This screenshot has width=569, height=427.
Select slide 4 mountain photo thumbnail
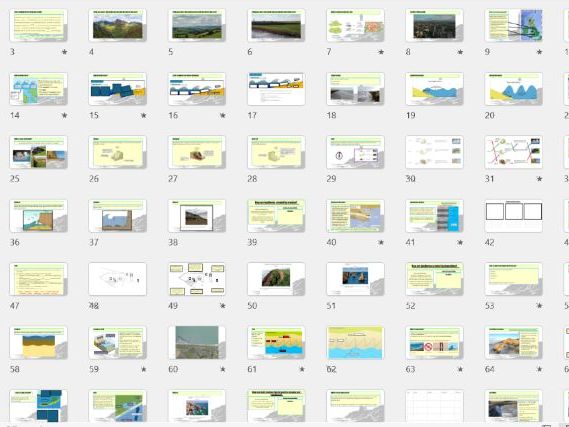click(118, 25)
